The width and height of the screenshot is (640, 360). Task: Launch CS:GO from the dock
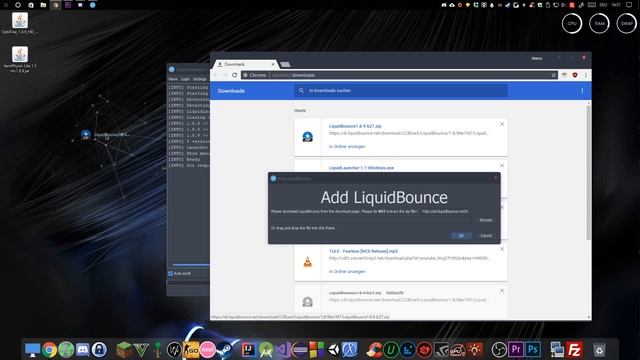tap(191, 350)
